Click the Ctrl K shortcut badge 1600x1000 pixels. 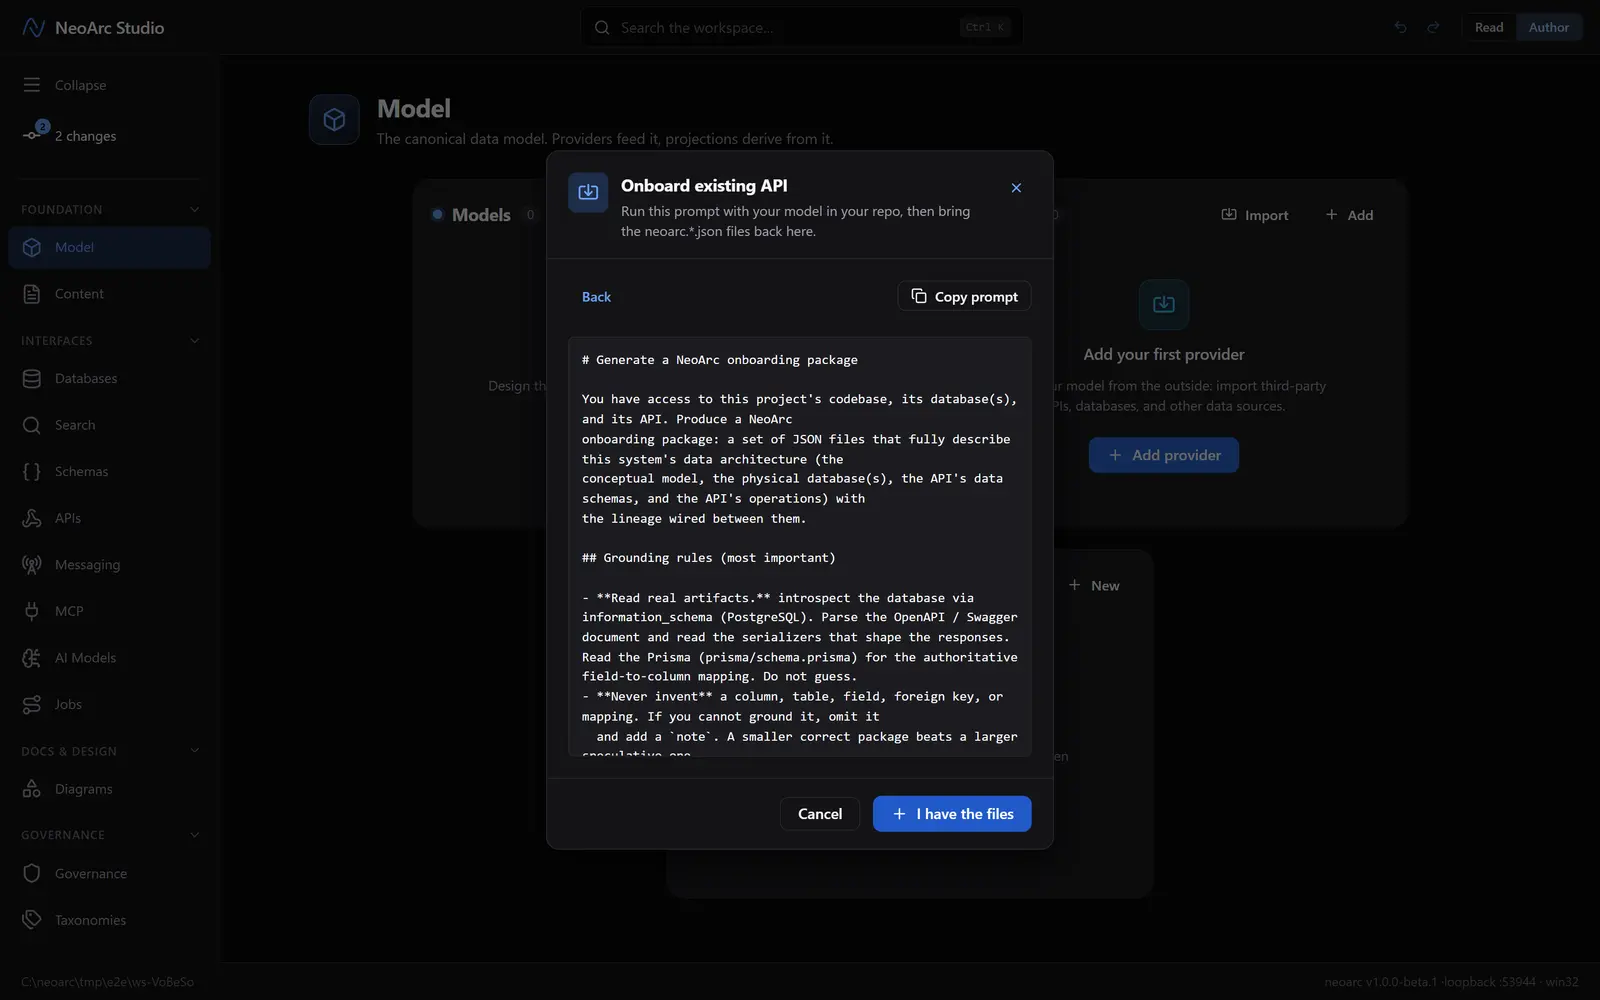[x=985, y=28]
